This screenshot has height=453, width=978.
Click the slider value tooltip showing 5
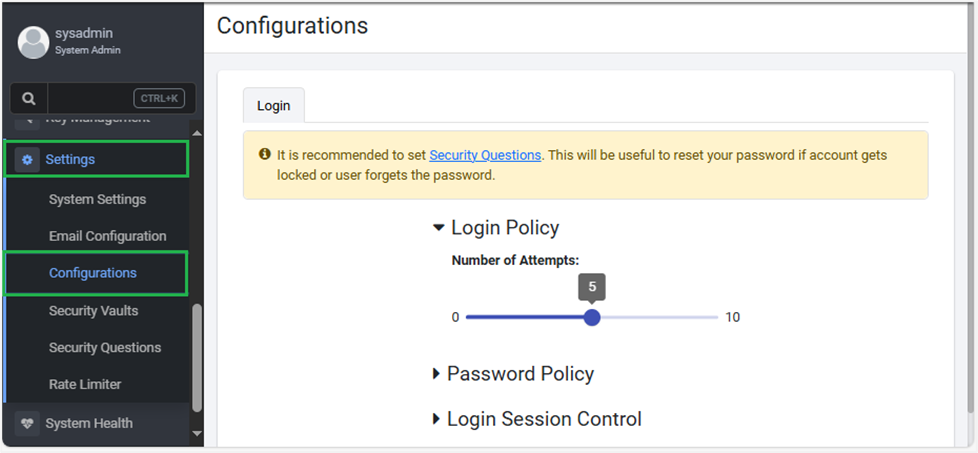point(592,287)
